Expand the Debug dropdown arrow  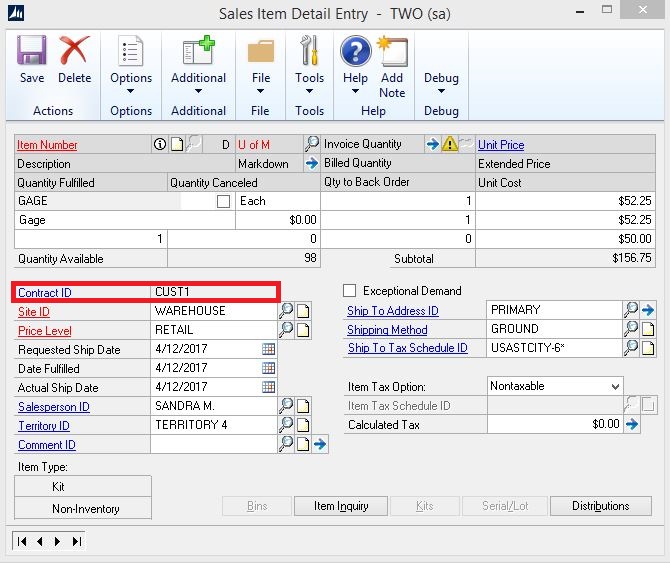pos(441,91)
